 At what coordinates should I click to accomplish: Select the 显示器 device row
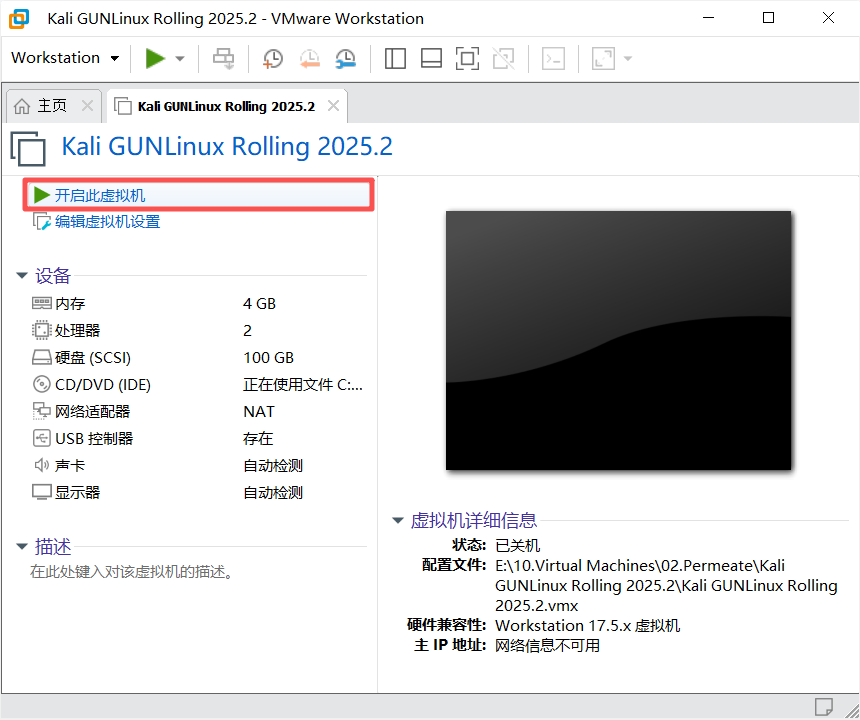click(x=197, y=492)
